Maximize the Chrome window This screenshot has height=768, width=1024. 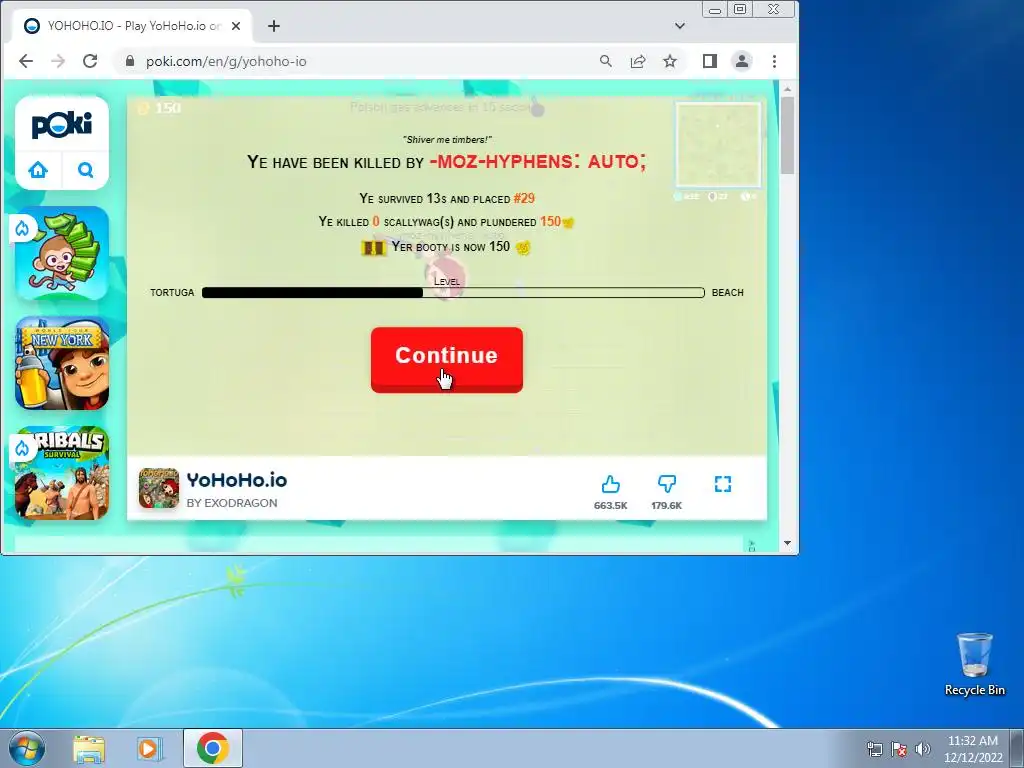tap(740, 10)
